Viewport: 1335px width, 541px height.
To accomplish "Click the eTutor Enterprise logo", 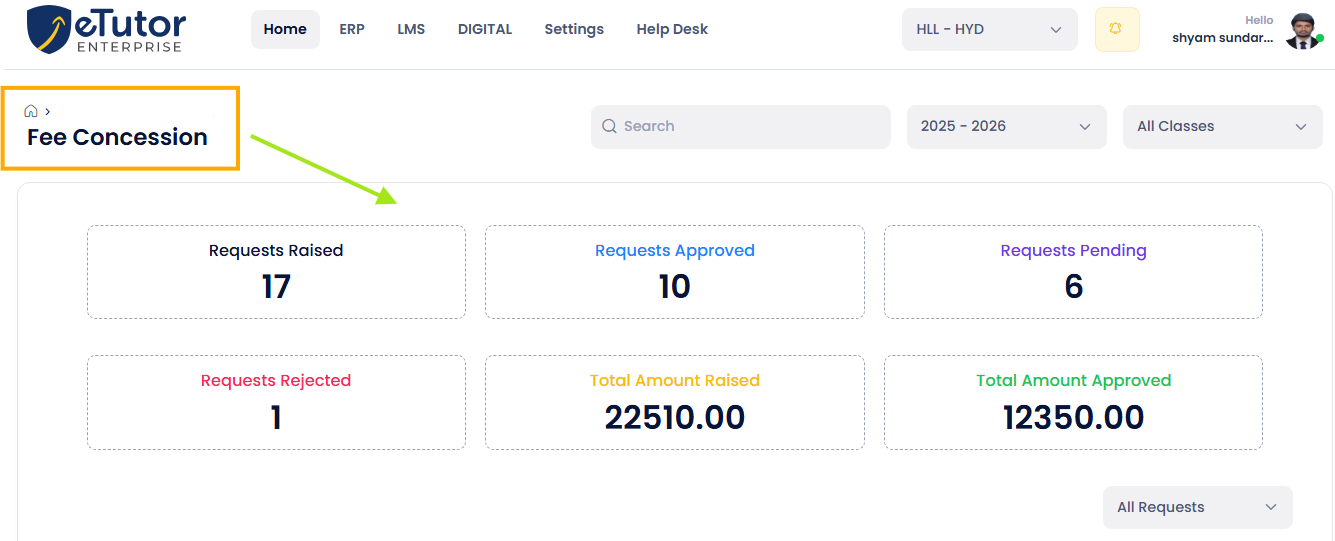I will (107, 30).
